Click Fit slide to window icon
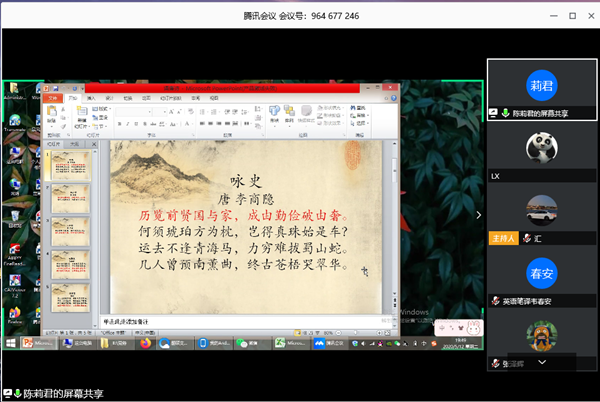600x402 pixels. [x=387, y=333]
